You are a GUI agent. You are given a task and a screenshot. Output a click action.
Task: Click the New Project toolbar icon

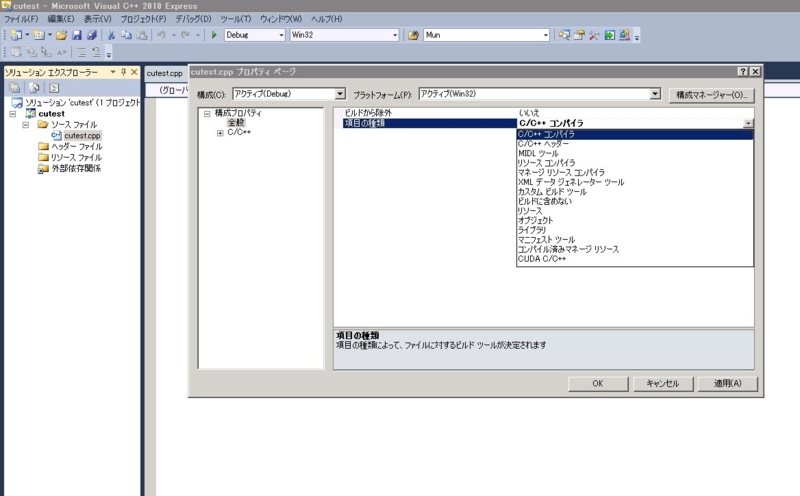(16, 35)
